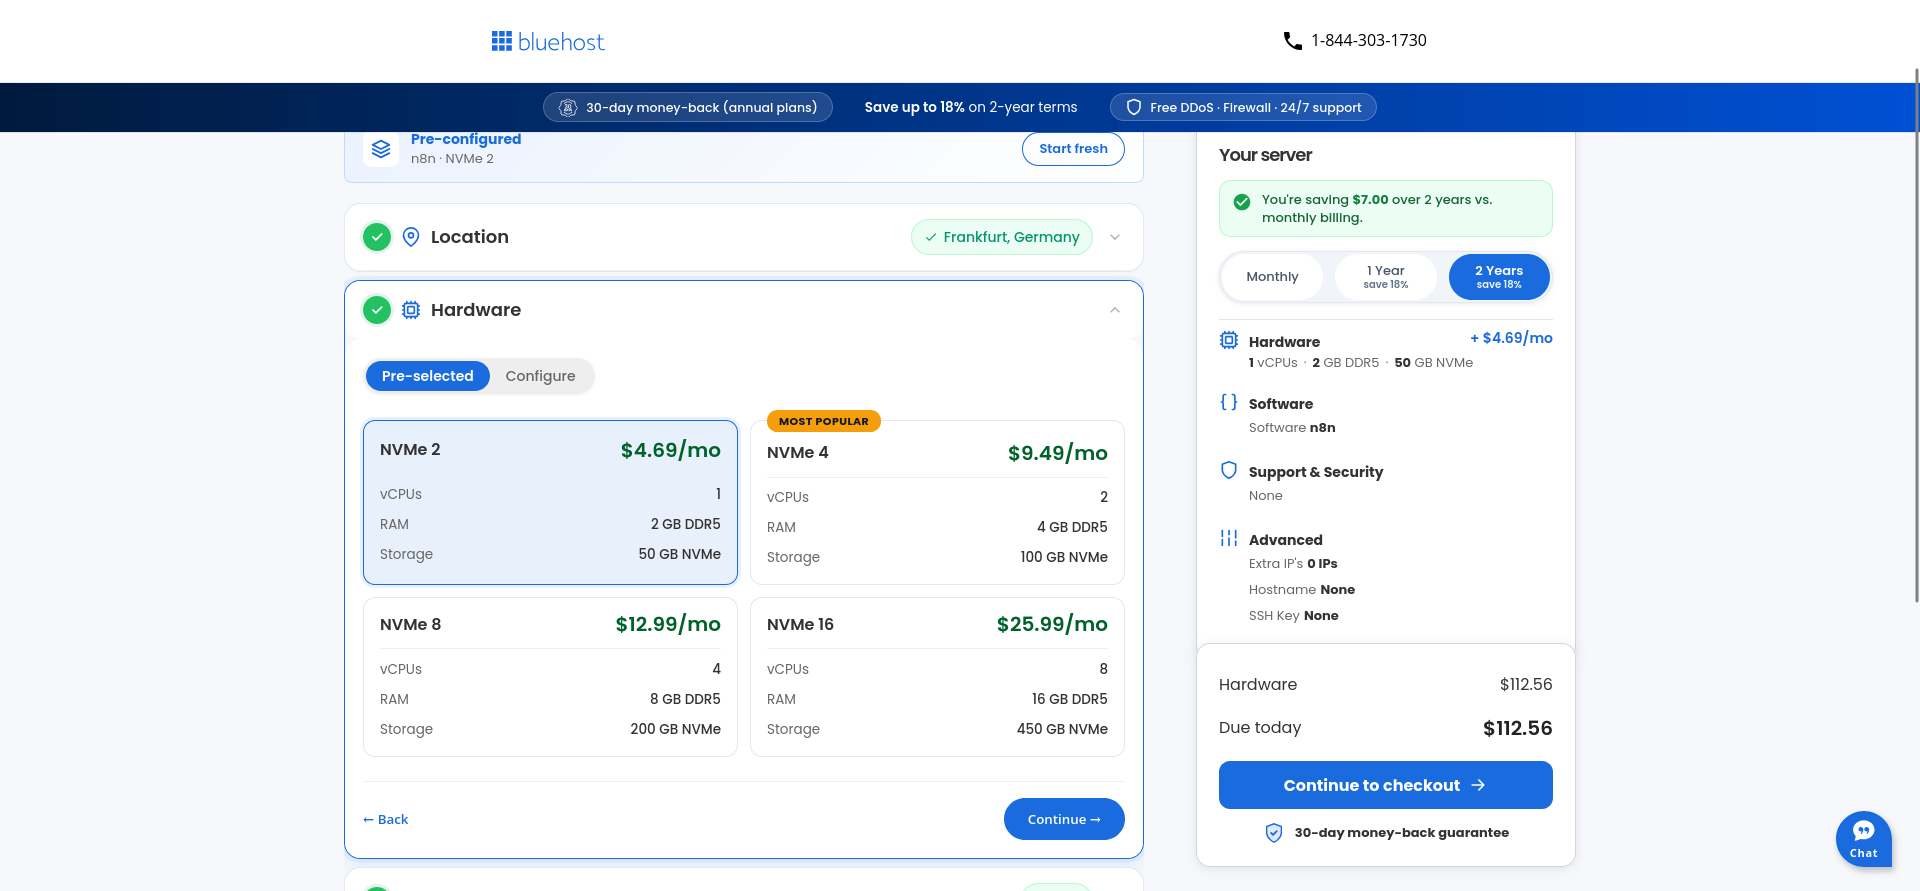1920x891 pixels.
Task: Click the Hostname None line
Action: click(1302, 590)
